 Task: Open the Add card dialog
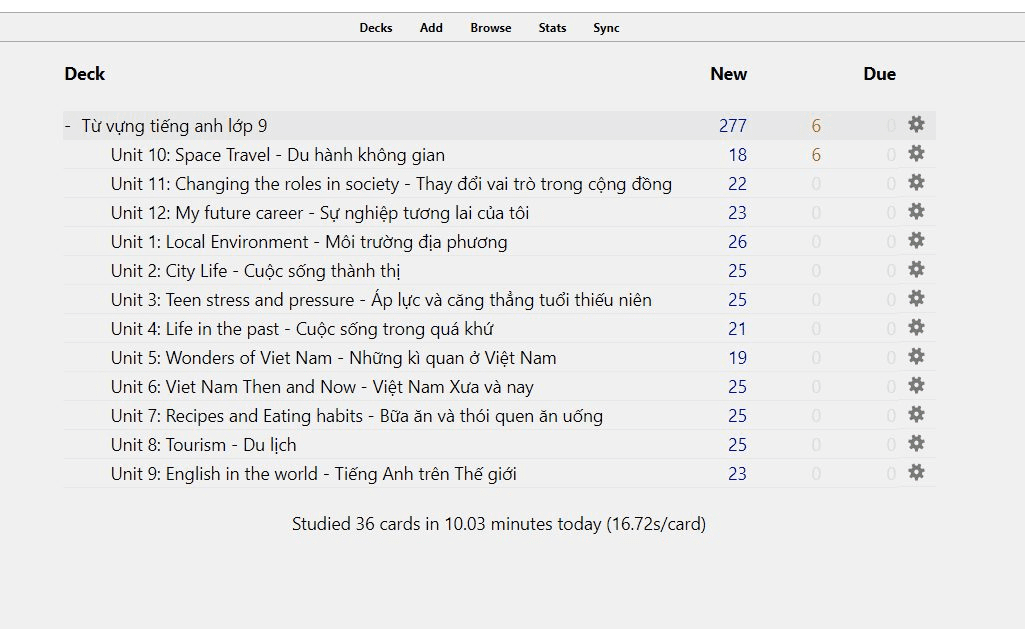click(431, 28)
